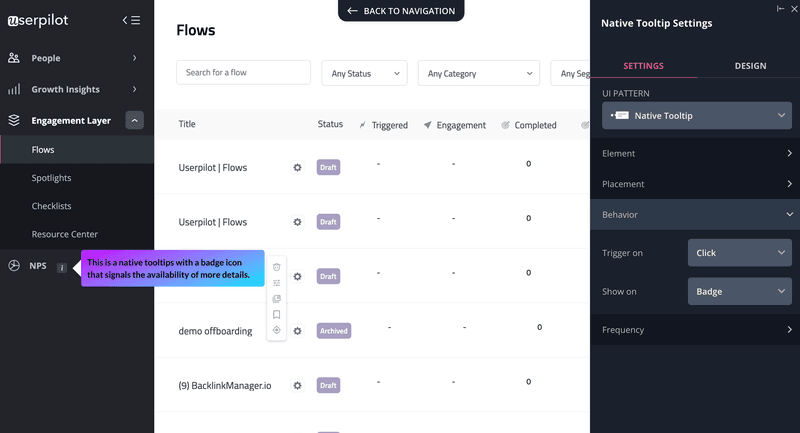Collapse the left sidebar menu
800x433 pixels.
coord(131,20)
